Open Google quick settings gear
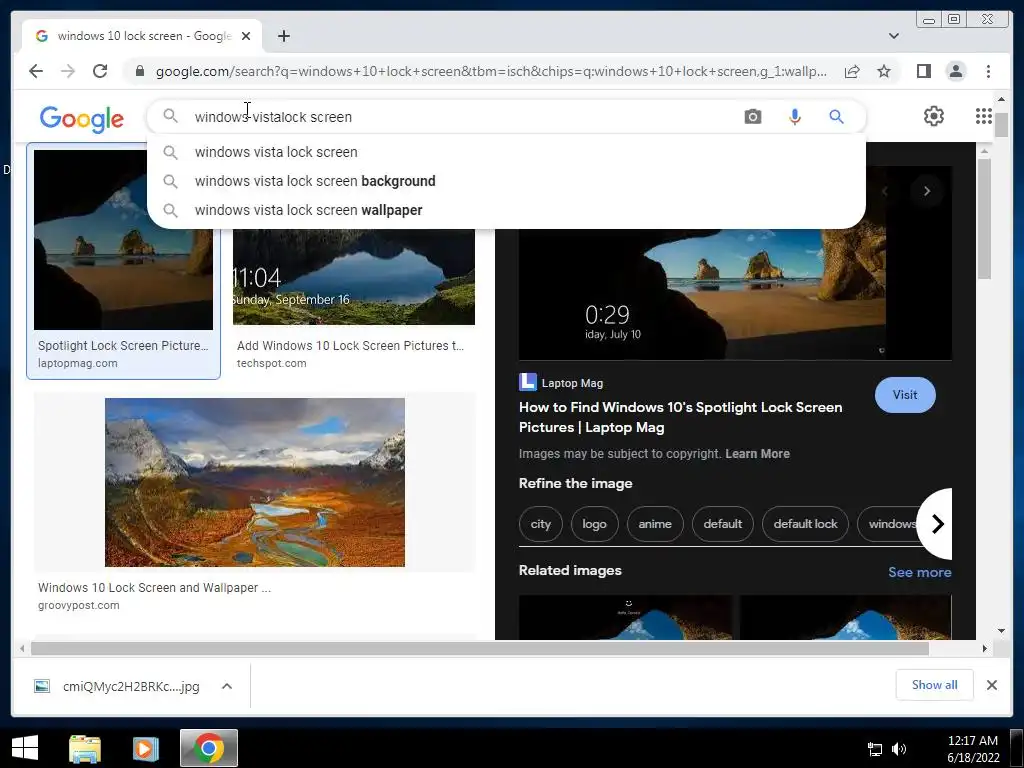 933,116
